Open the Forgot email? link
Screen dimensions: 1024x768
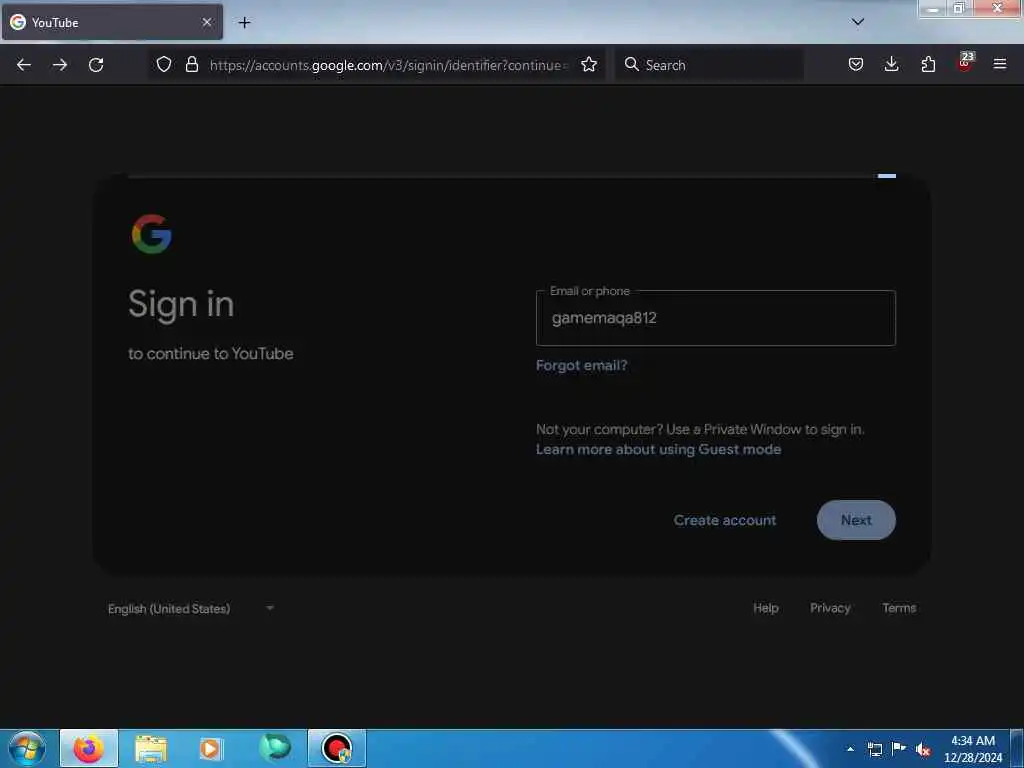[x=581, y=366]
